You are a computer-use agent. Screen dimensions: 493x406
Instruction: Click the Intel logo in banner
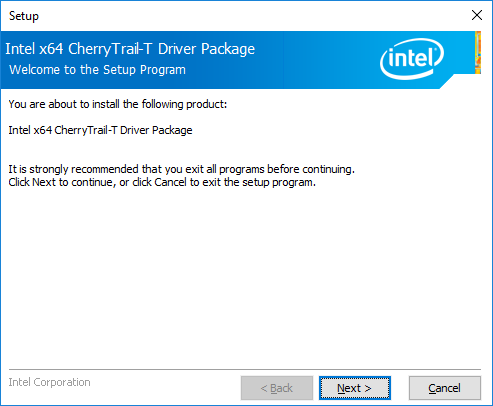412,59
